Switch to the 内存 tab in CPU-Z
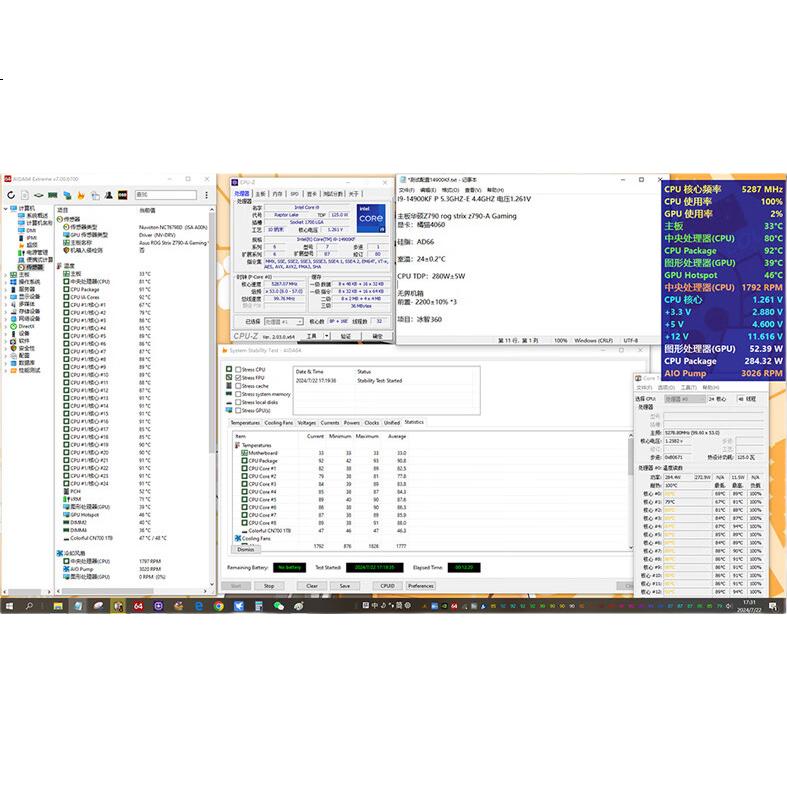The width and height of the screenshot is (787, 787). pyautogui.click(x=277, y=194)
